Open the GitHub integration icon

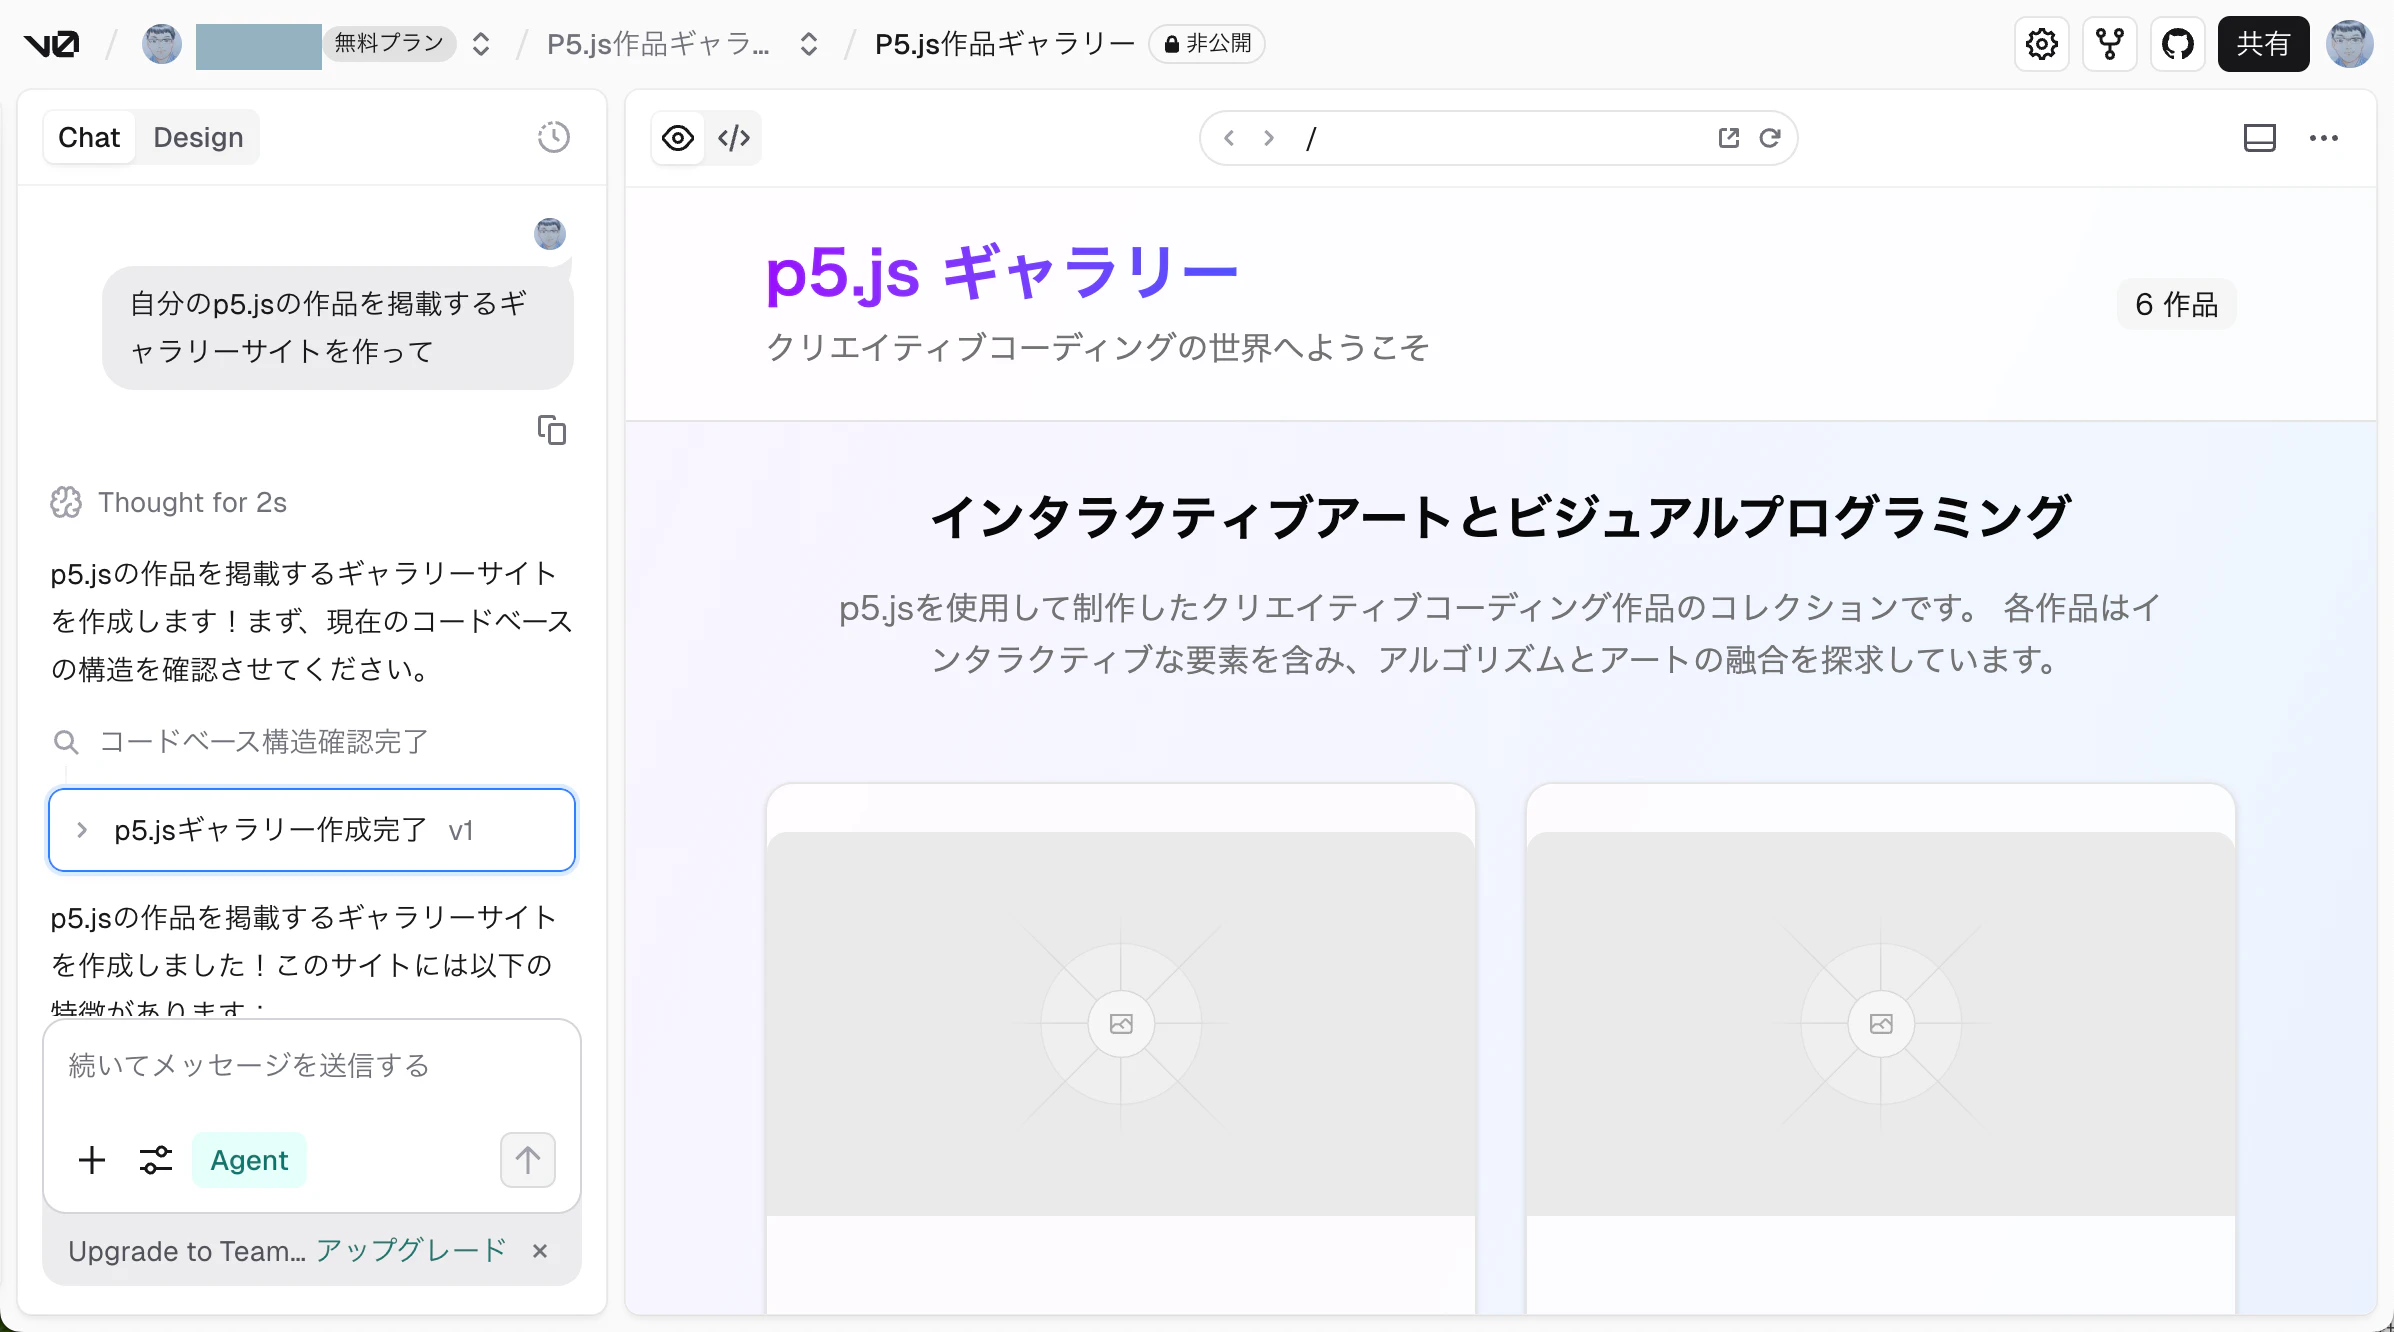point(2178,44)
